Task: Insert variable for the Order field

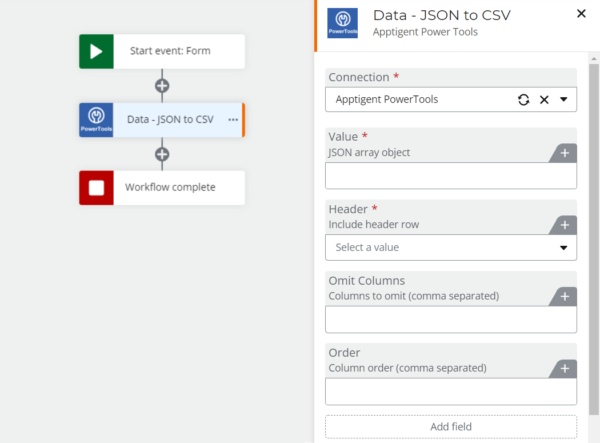Action: [564, 369]
